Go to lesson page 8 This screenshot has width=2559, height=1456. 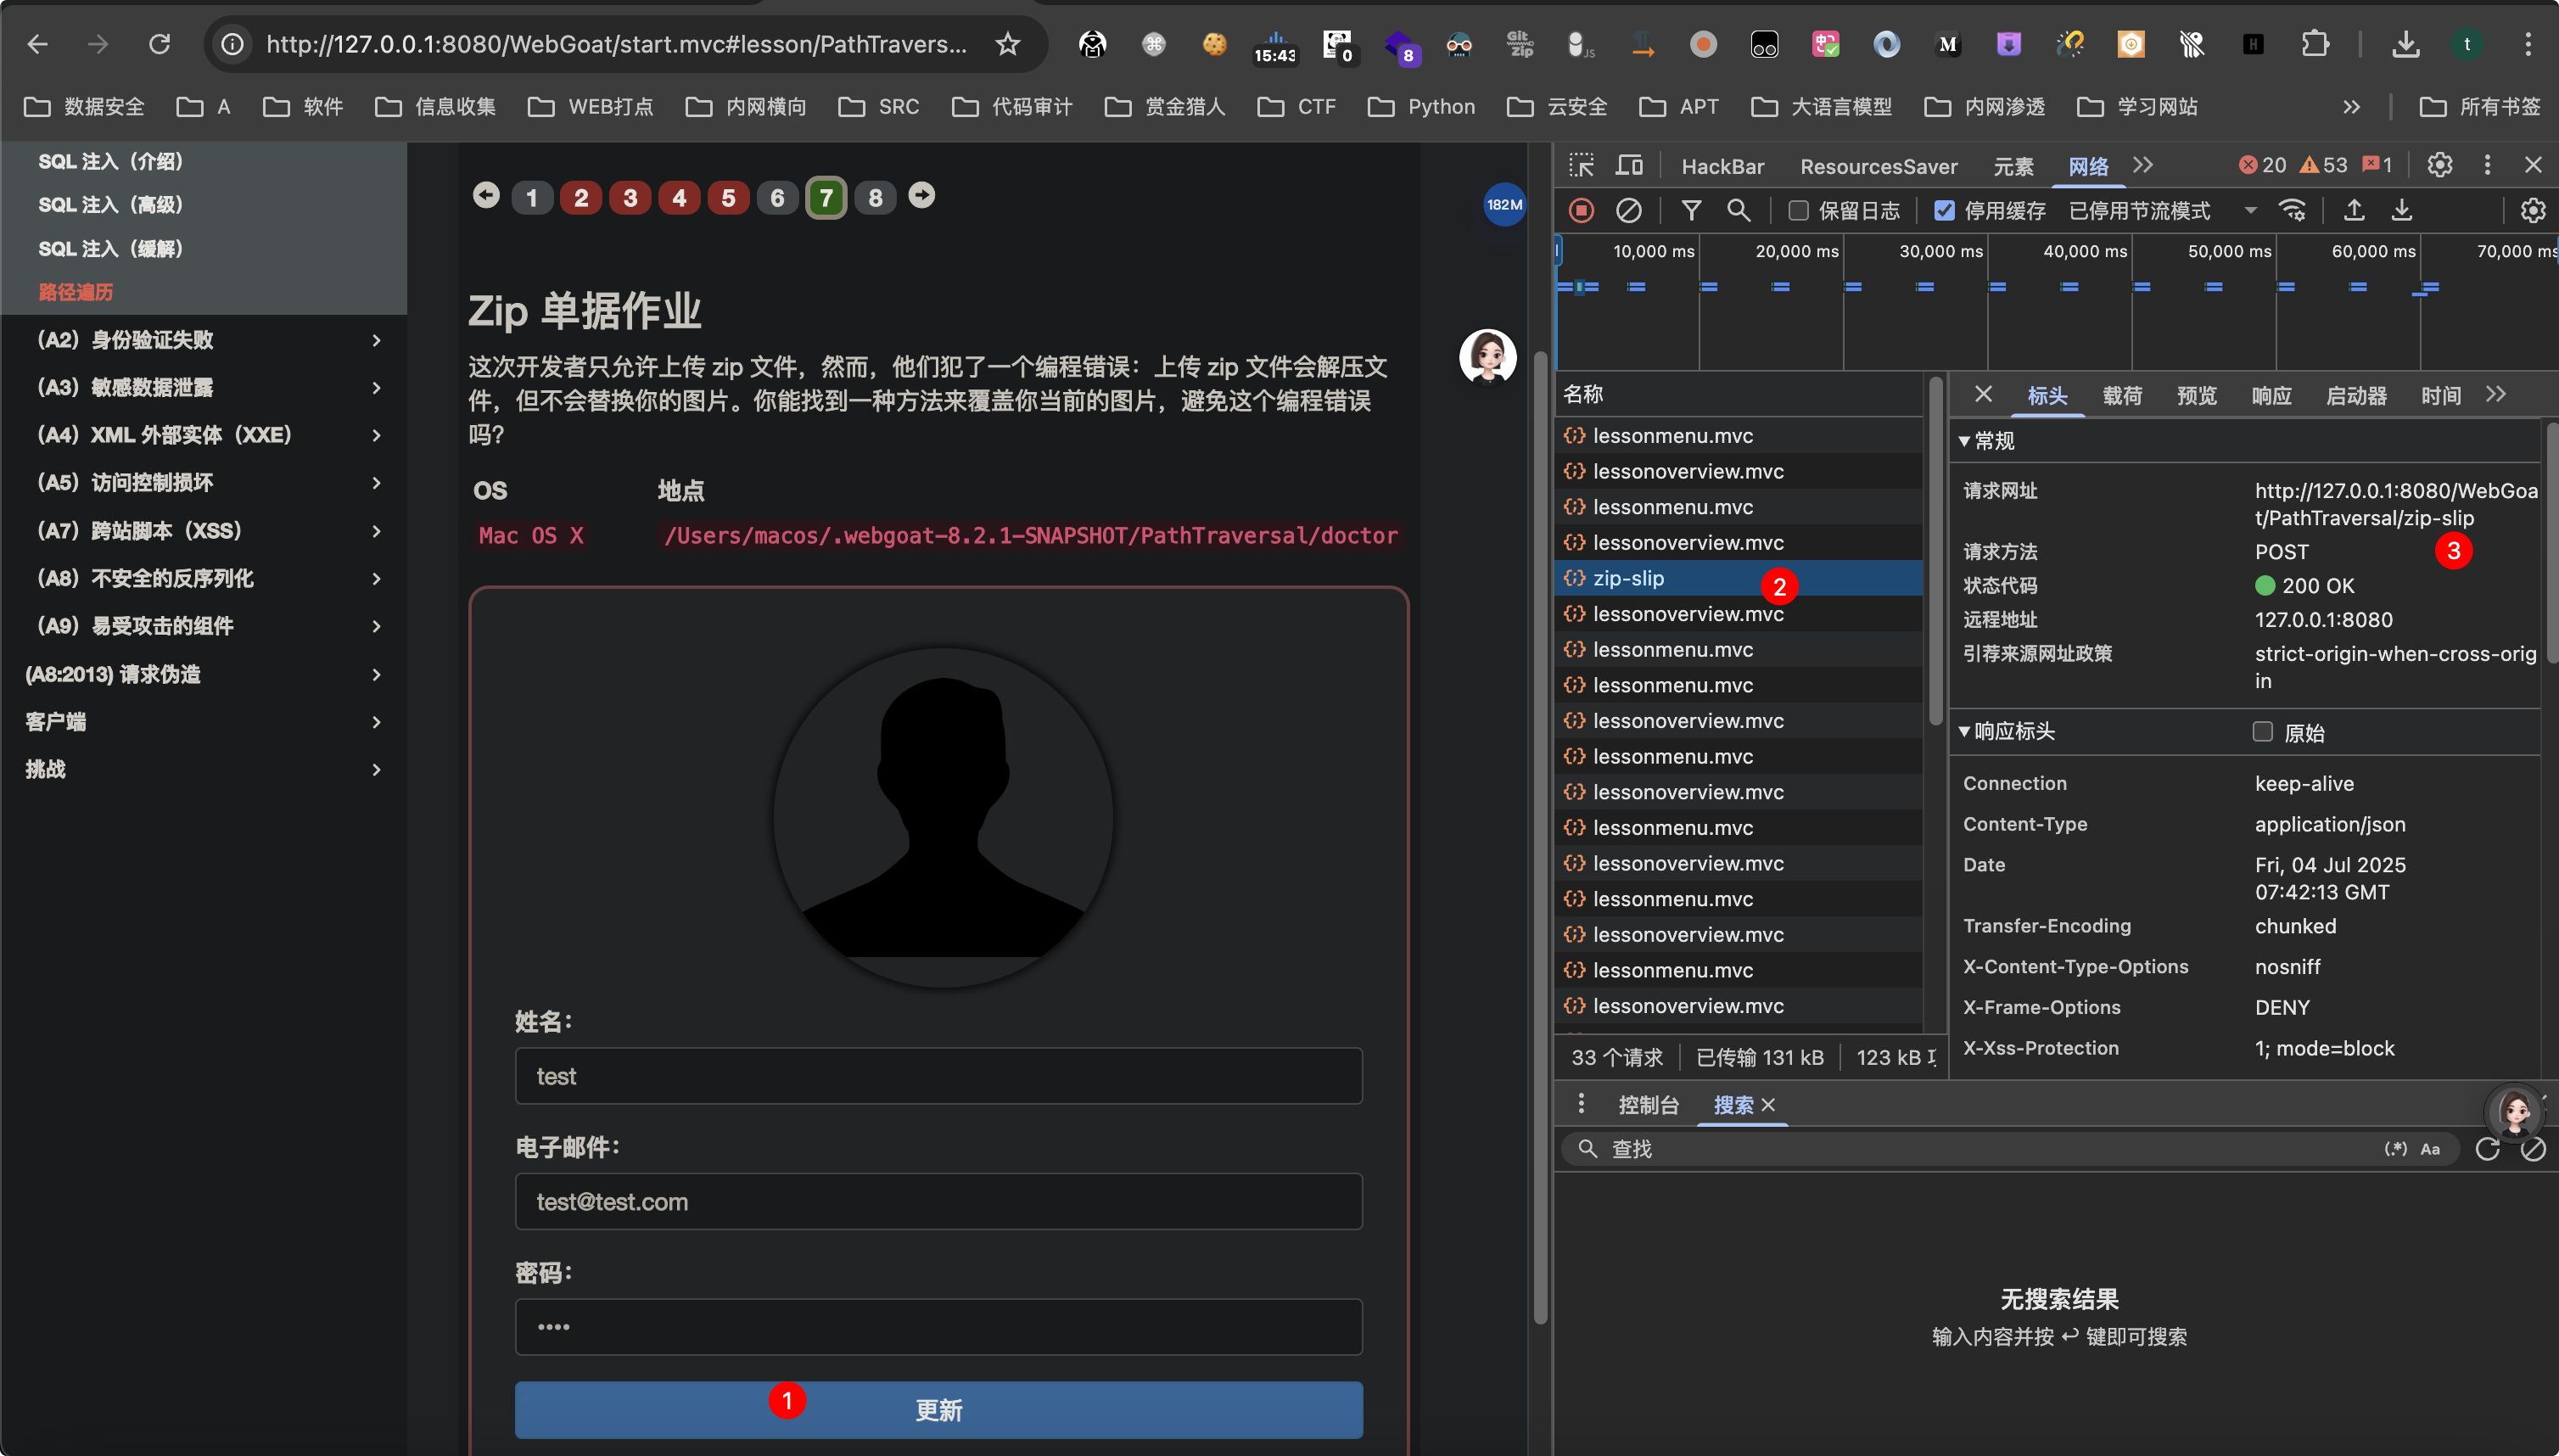875,197
